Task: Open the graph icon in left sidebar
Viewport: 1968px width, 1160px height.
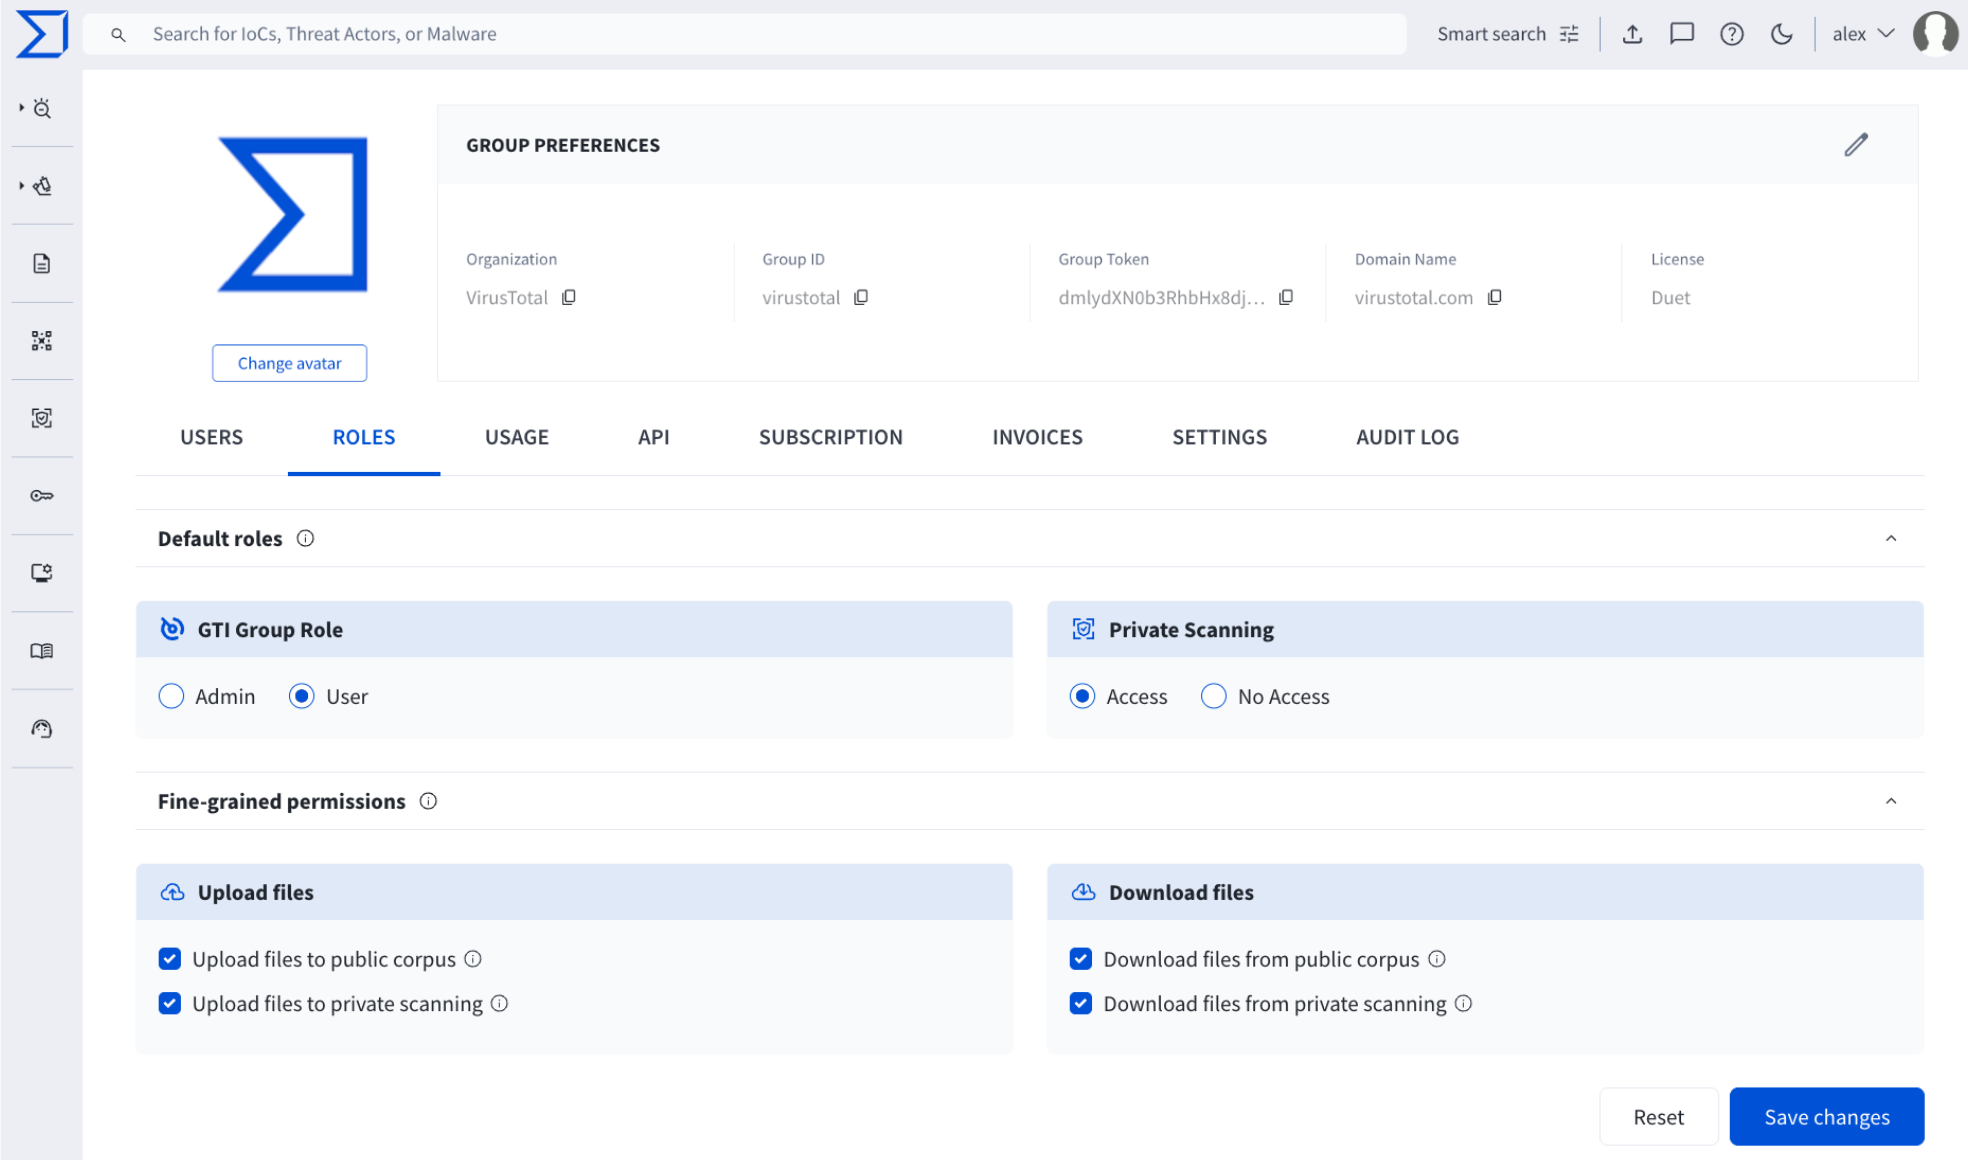Action: point(41,341)
